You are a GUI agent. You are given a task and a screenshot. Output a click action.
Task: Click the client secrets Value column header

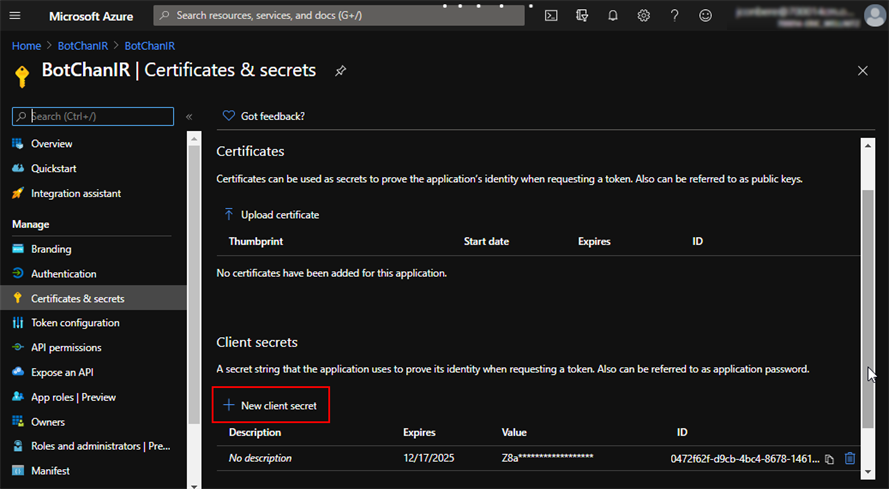pyautogui.click(x=514, y=433)
